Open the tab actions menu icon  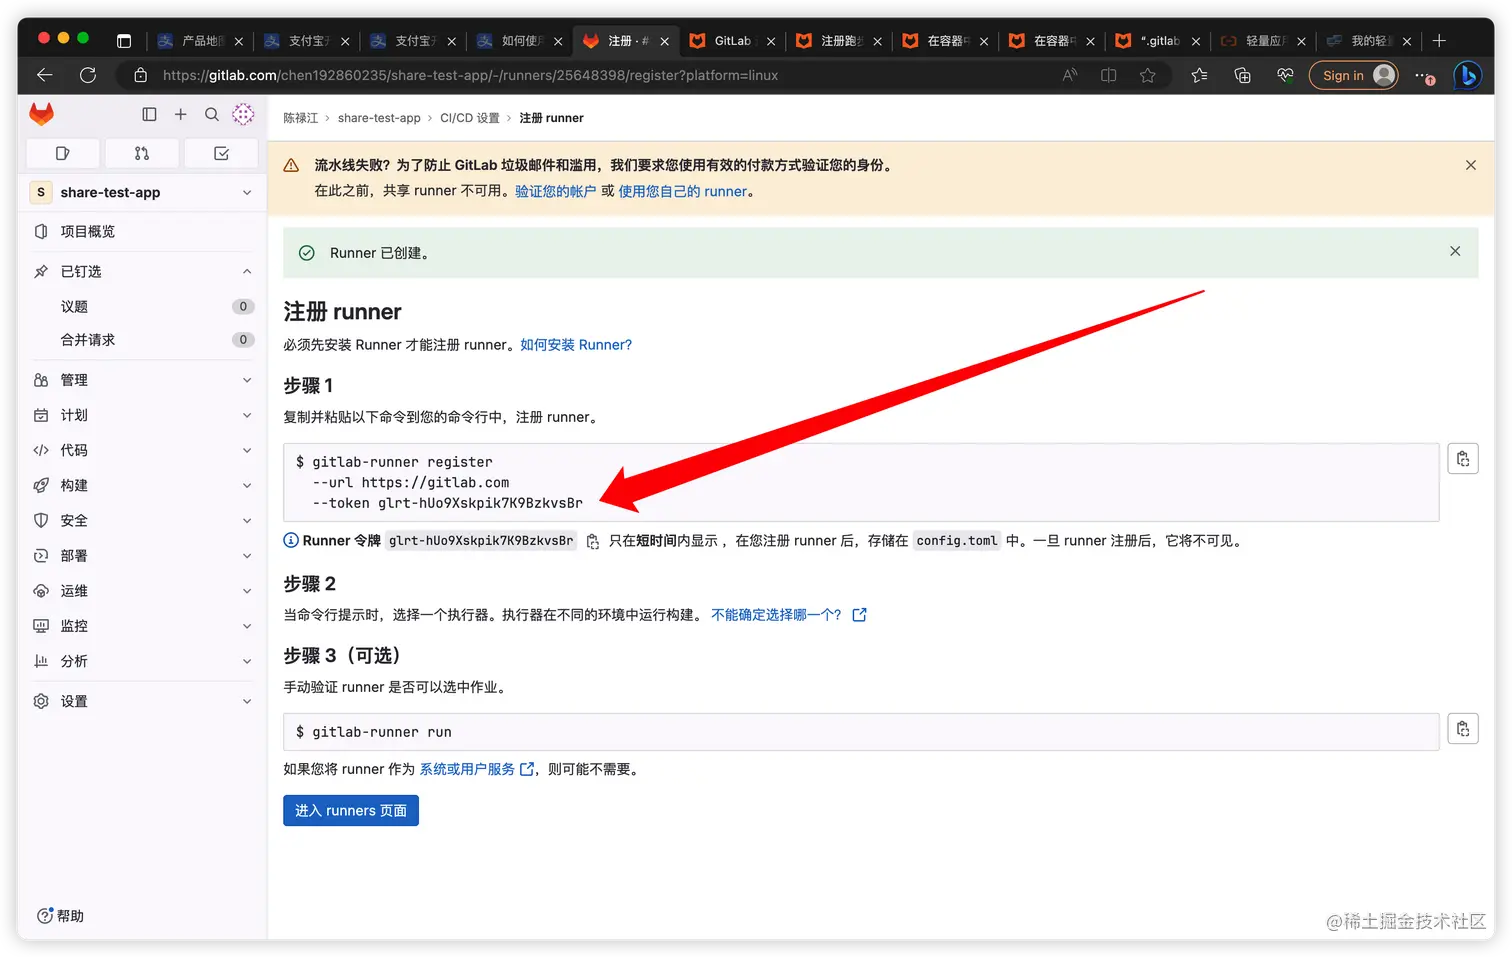(124, 41)
